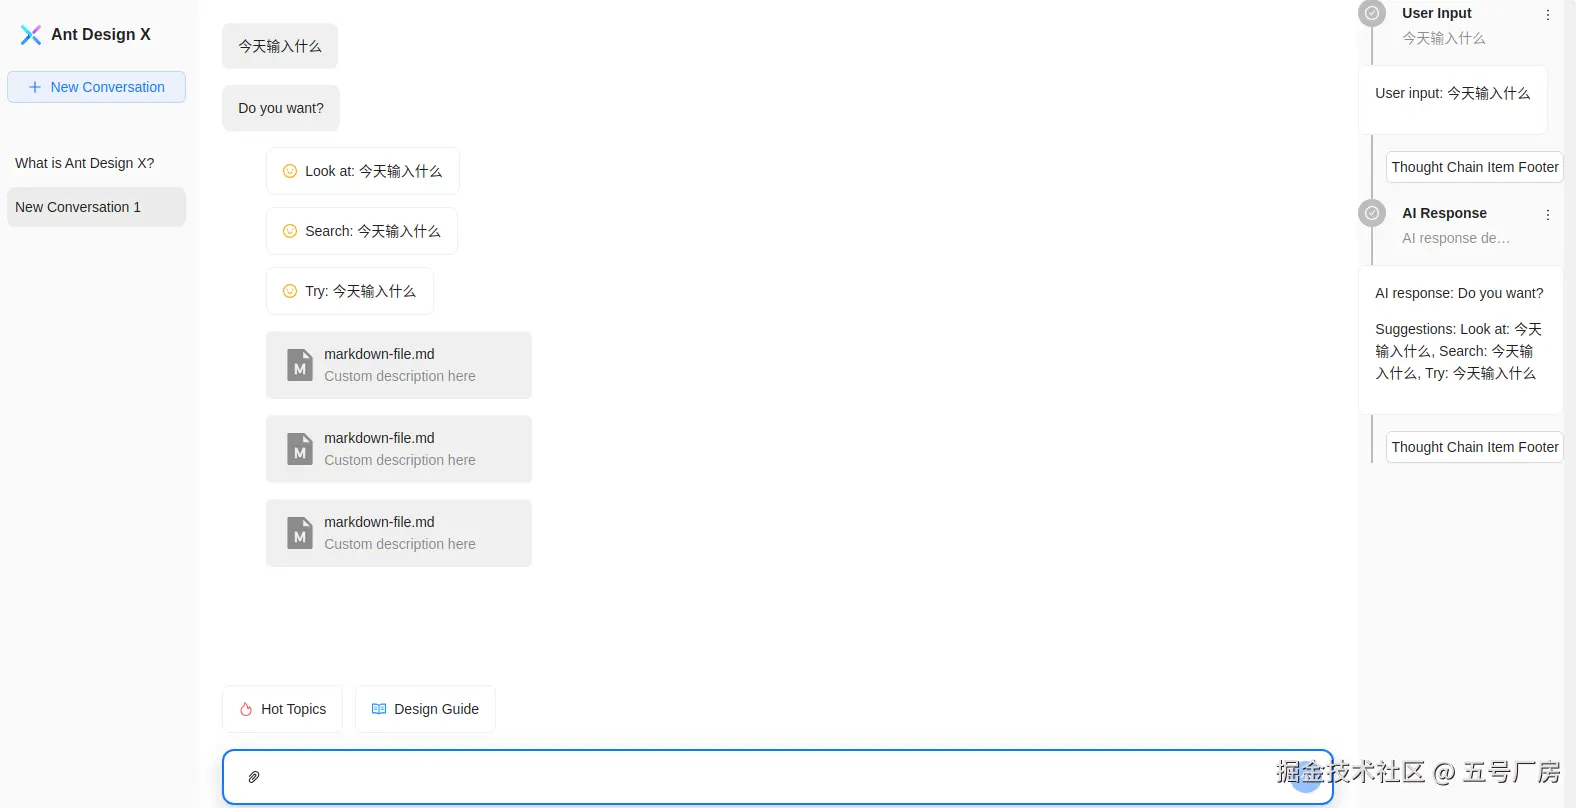Click the book icon on Design Guide
This screenshot has width=1584, height=808.
[379, 709]
